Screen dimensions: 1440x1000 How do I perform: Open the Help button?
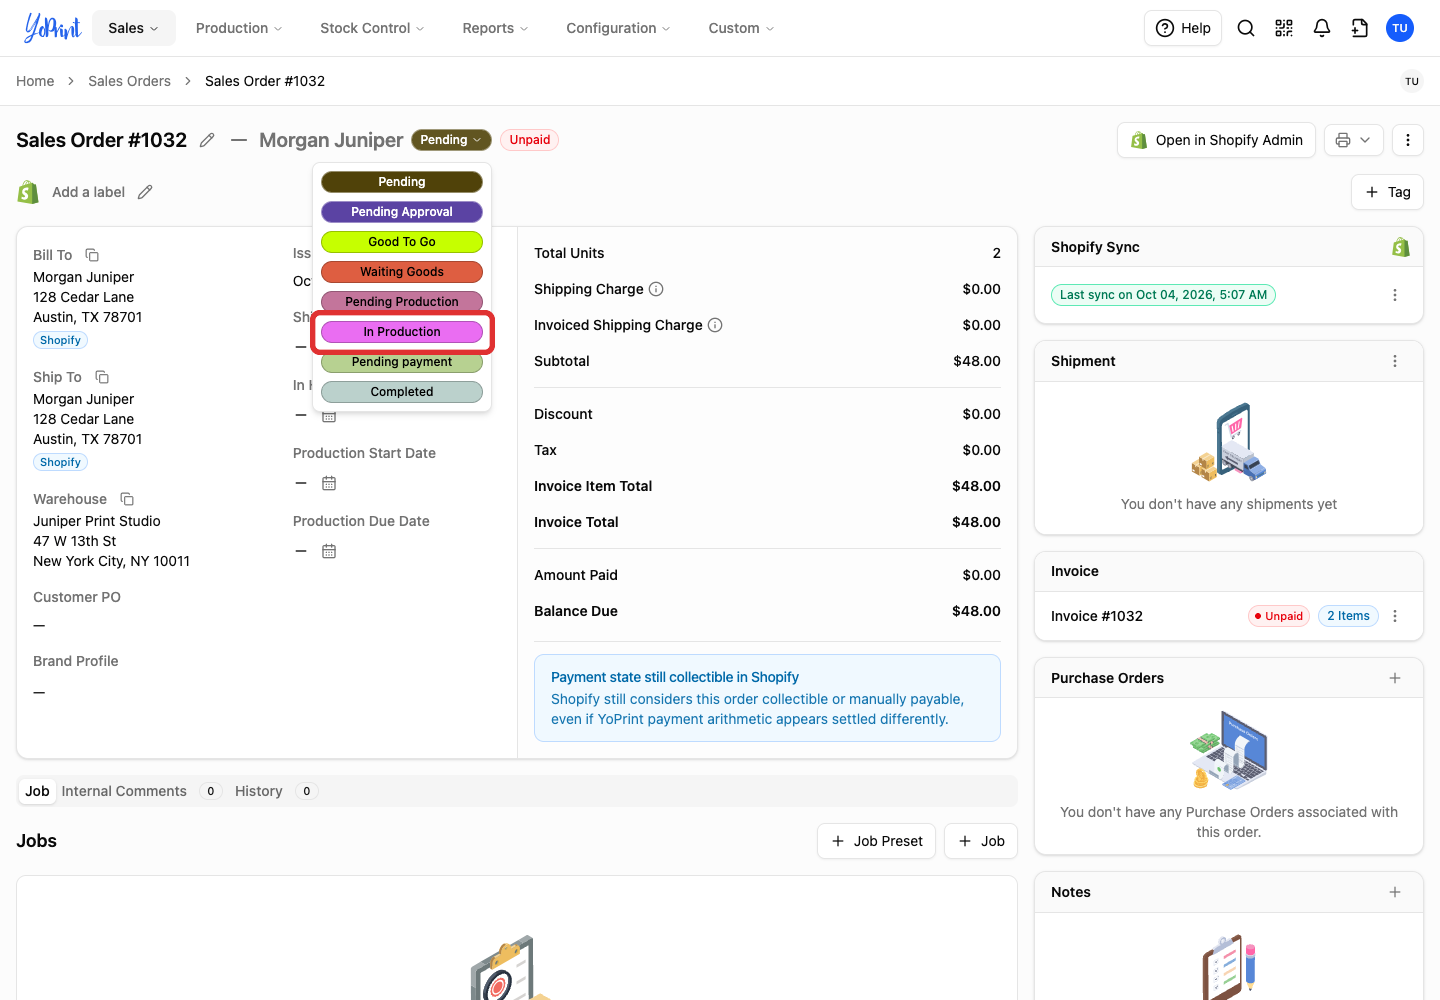point(1183,28)
